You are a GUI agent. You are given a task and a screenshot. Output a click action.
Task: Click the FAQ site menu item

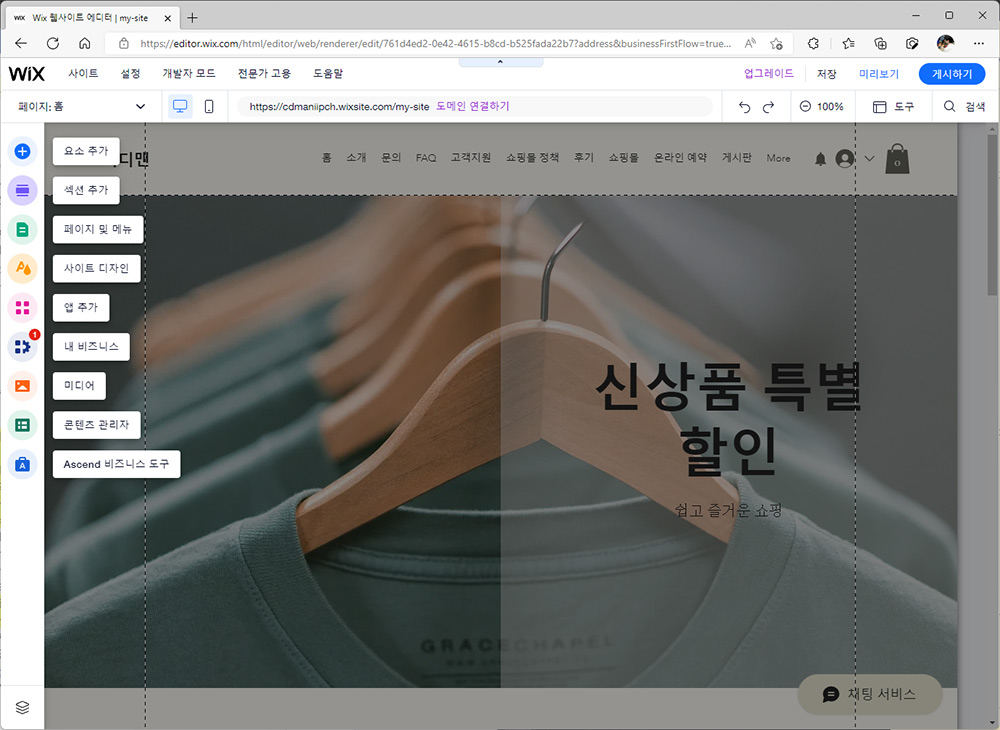426,157
